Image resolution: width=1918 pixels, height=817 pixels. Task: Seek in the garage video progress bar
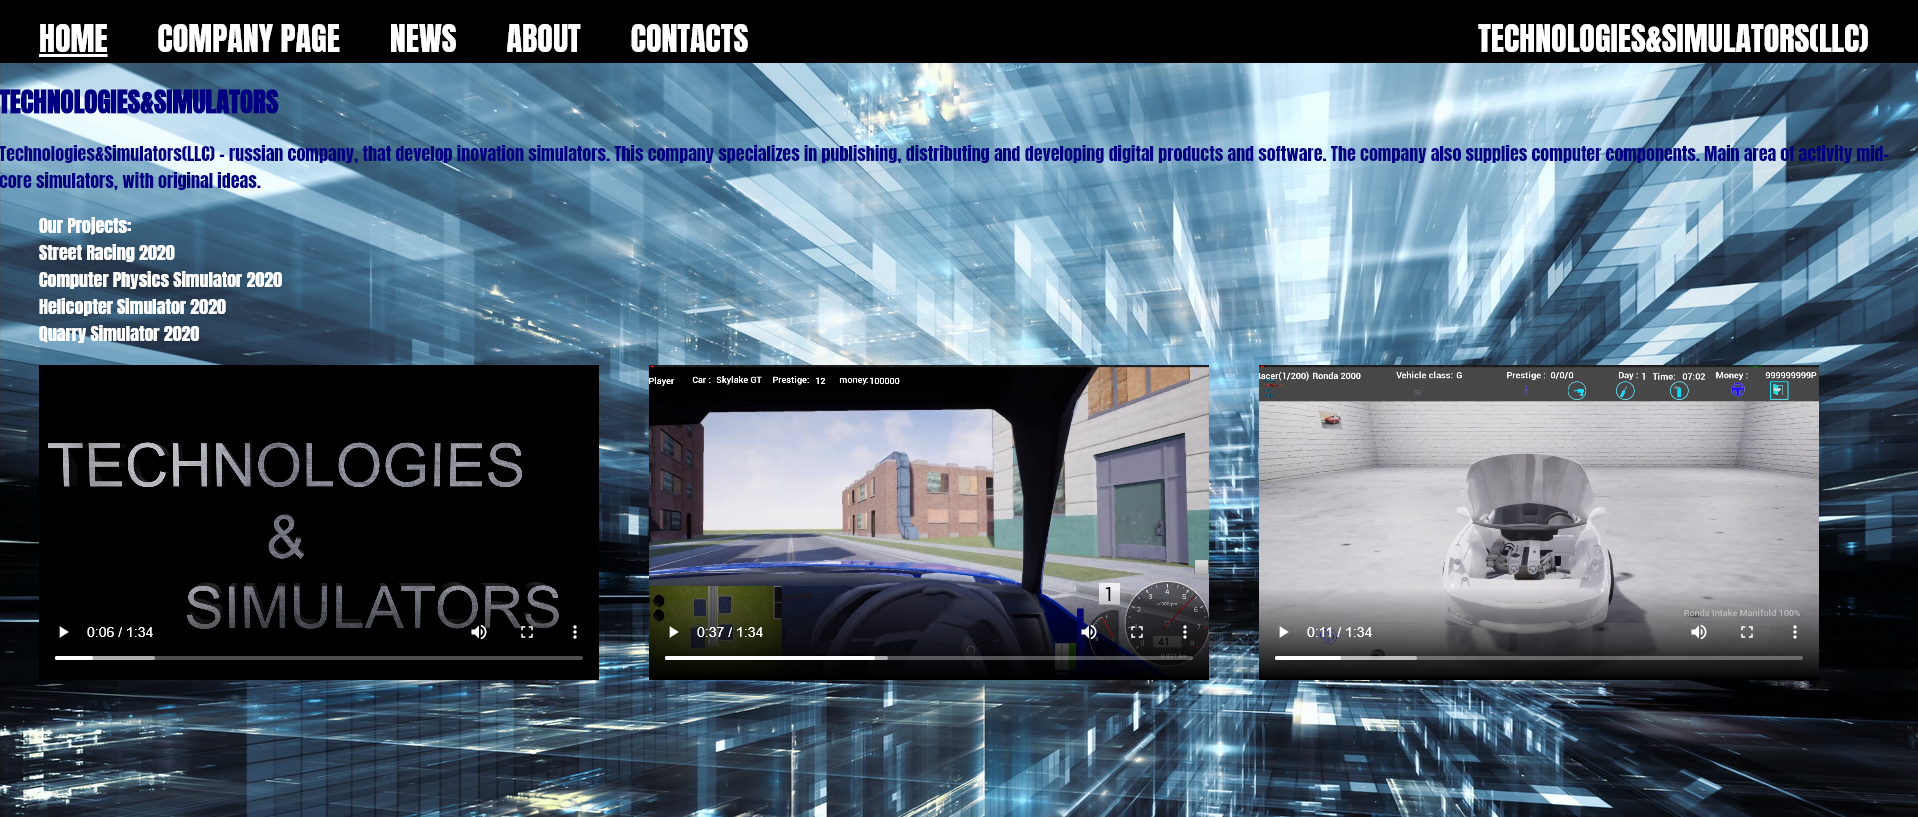click(1539, 658)
